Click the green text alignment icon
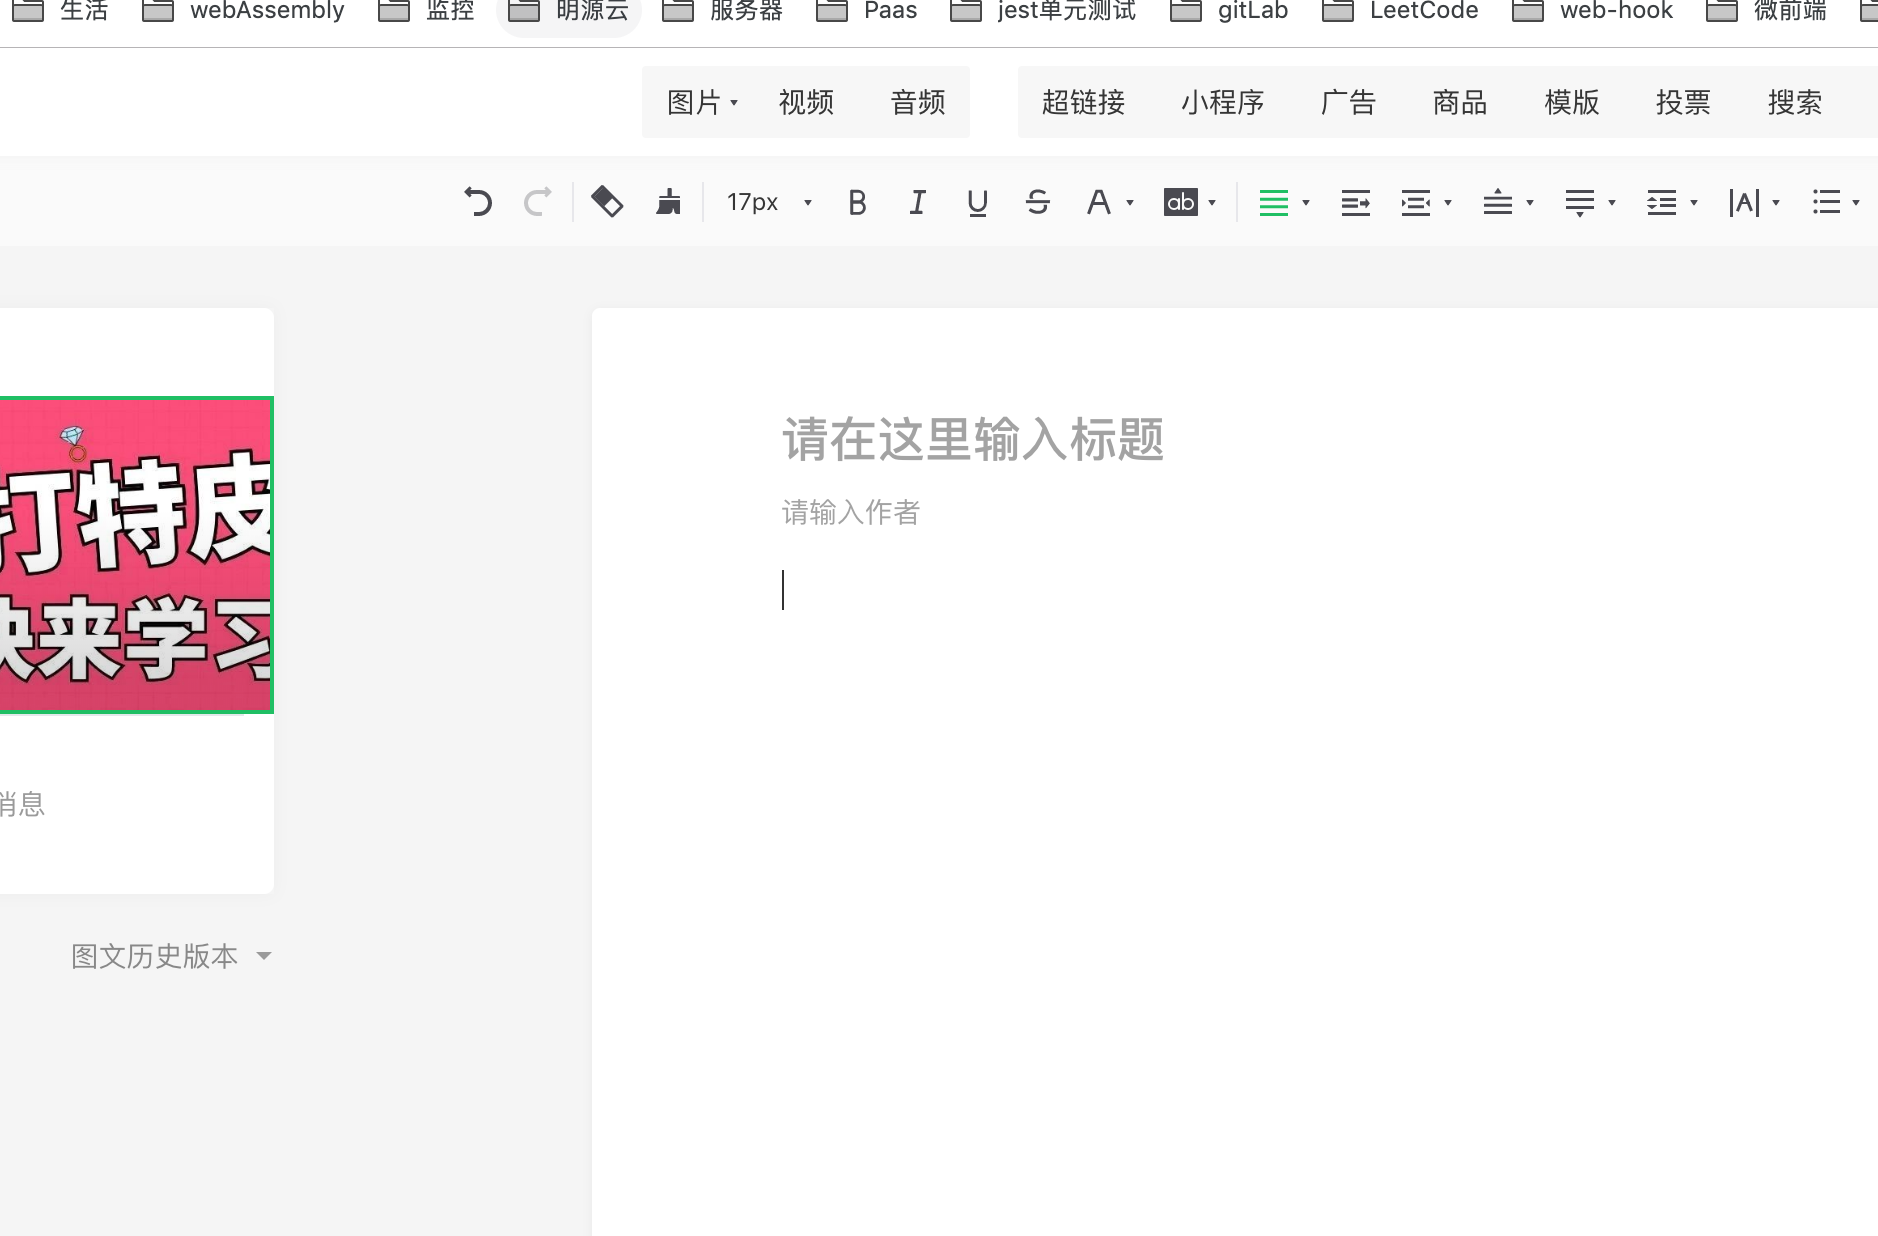This screenshot has width=1878, height=1236. tap(1274, 203)
